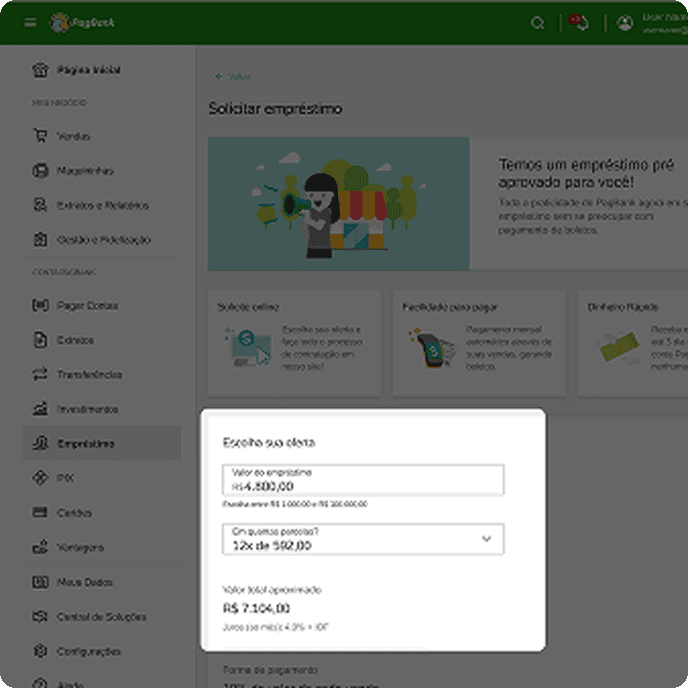This screenshot has height=688, width=688.
Task: Click the PIX diamond icon
Action: tap(40, 478)
